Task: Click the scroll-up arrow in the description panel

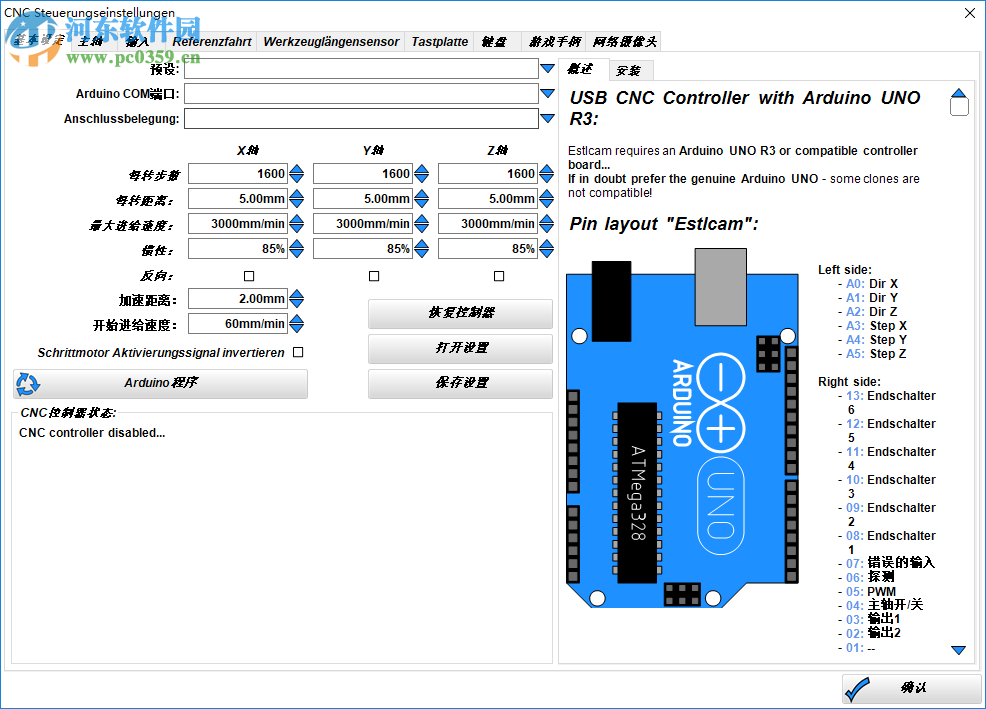Action: pos(959,90)
